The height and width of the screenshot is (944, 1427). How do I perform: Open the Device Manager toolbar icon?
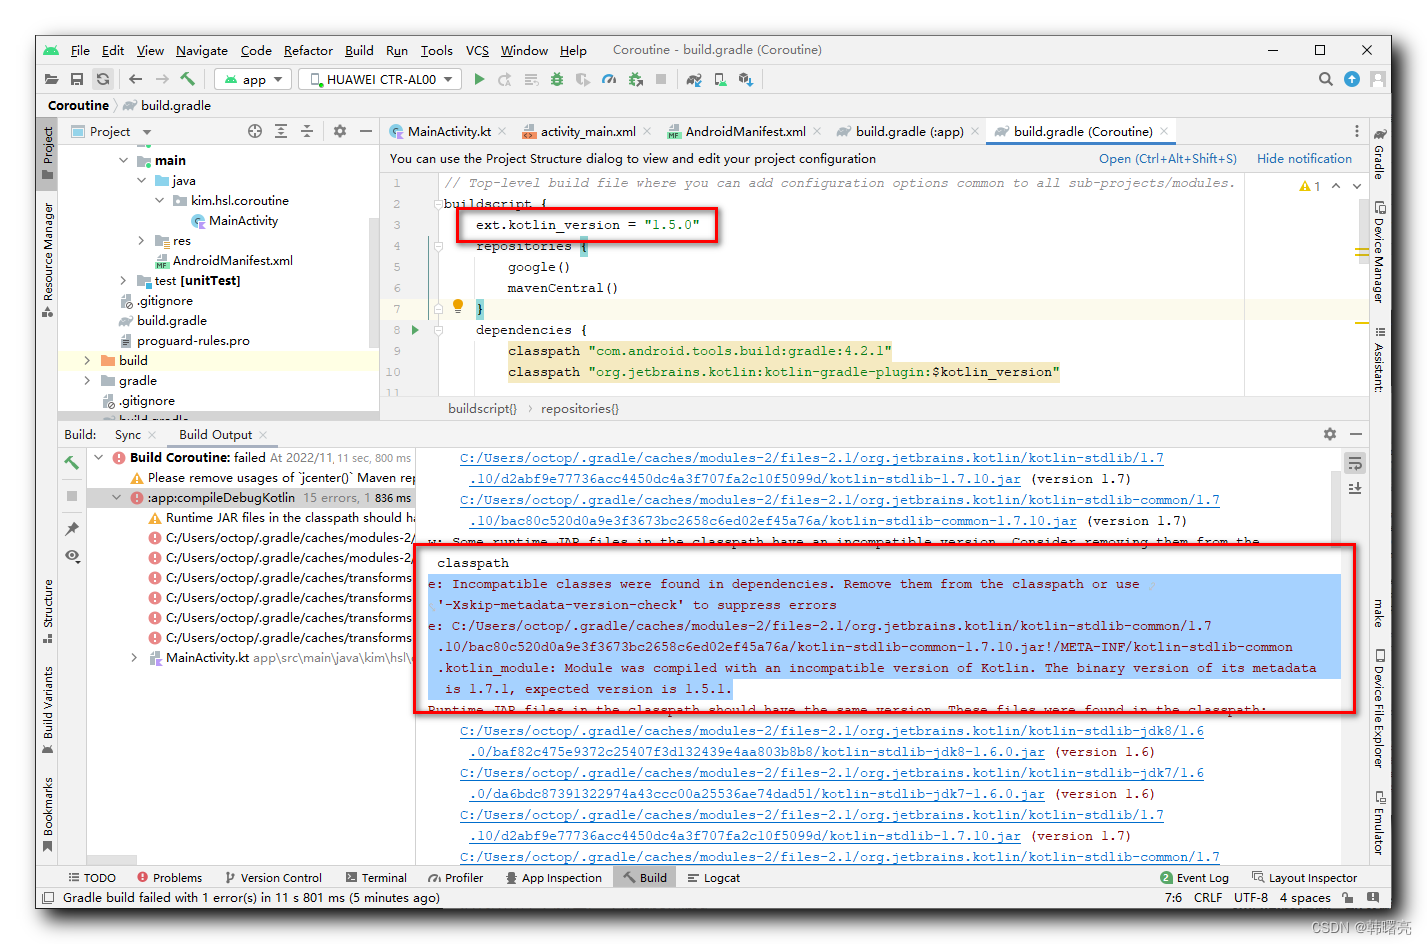[x=720, y=79]
